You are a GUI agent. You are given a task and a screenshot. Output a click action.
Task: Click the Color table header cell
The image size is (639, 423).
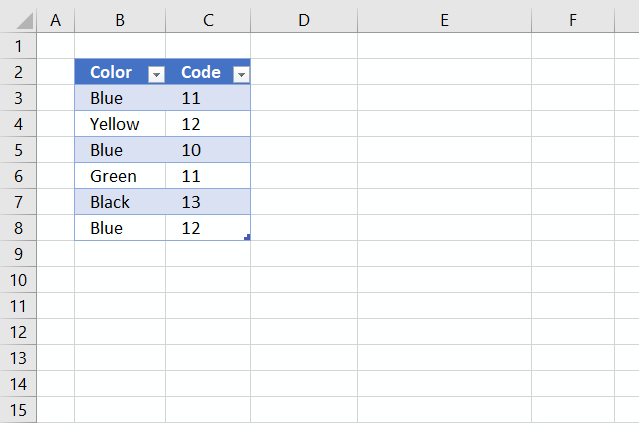[x=120, y=72]
